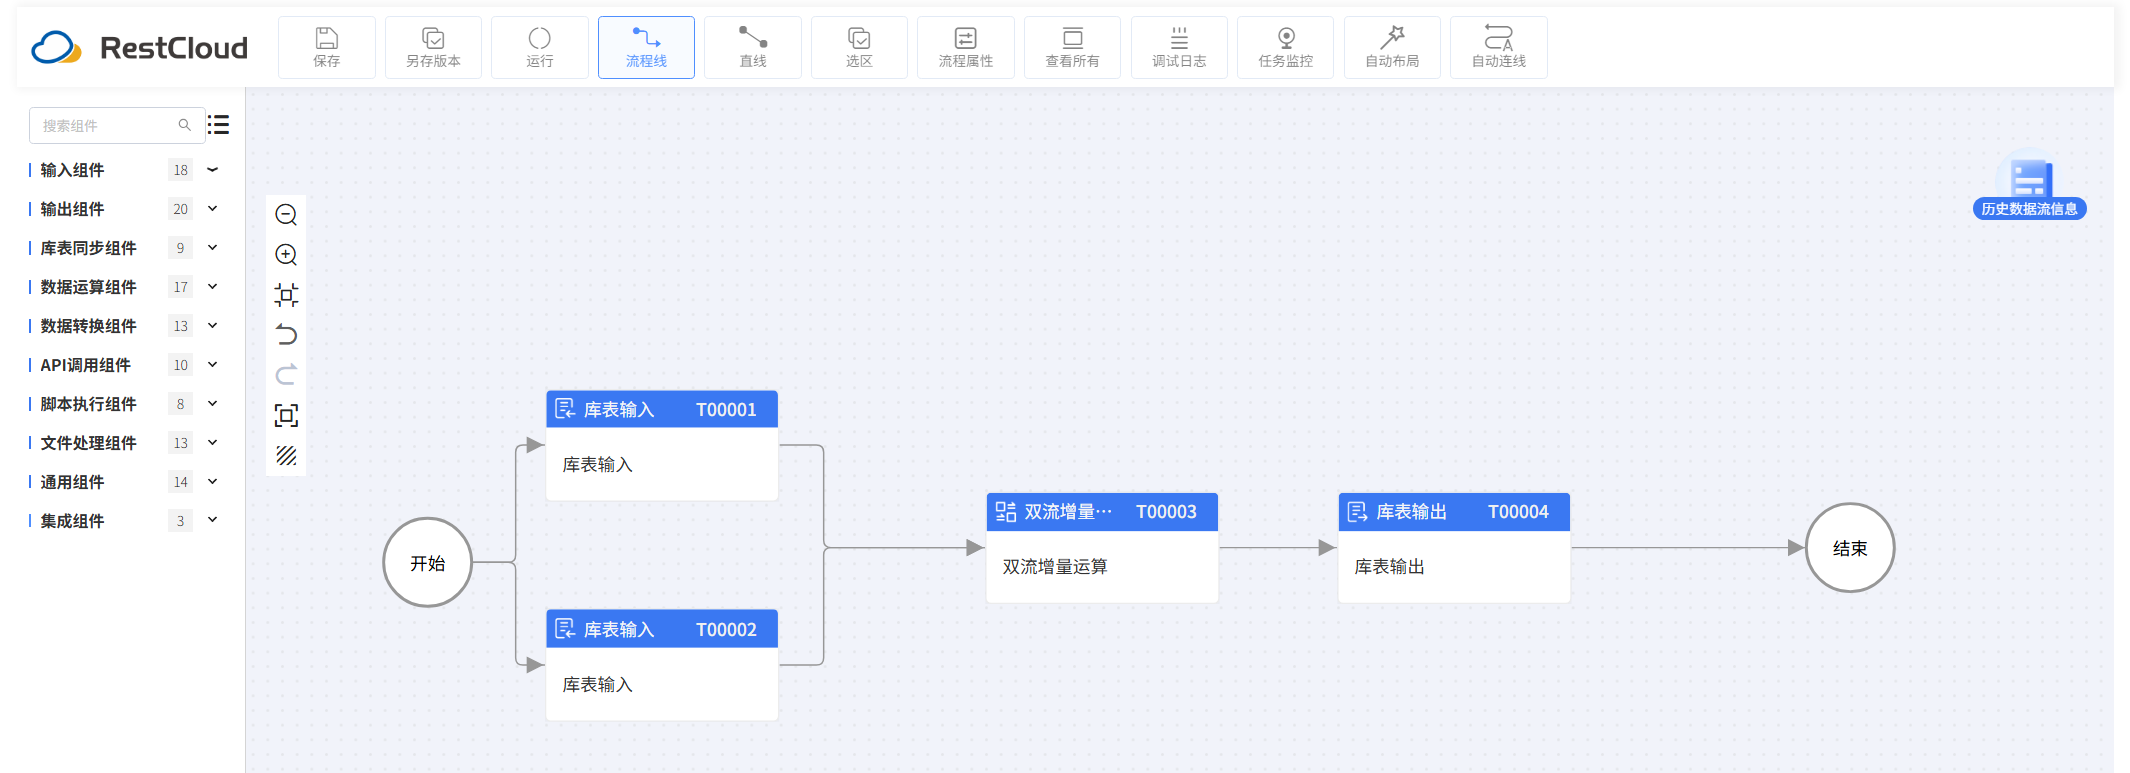The height and width of the screenshot is (773, 2130).
Task: Select the flow line (流程线) mode
Action: [x=646, y=47]
